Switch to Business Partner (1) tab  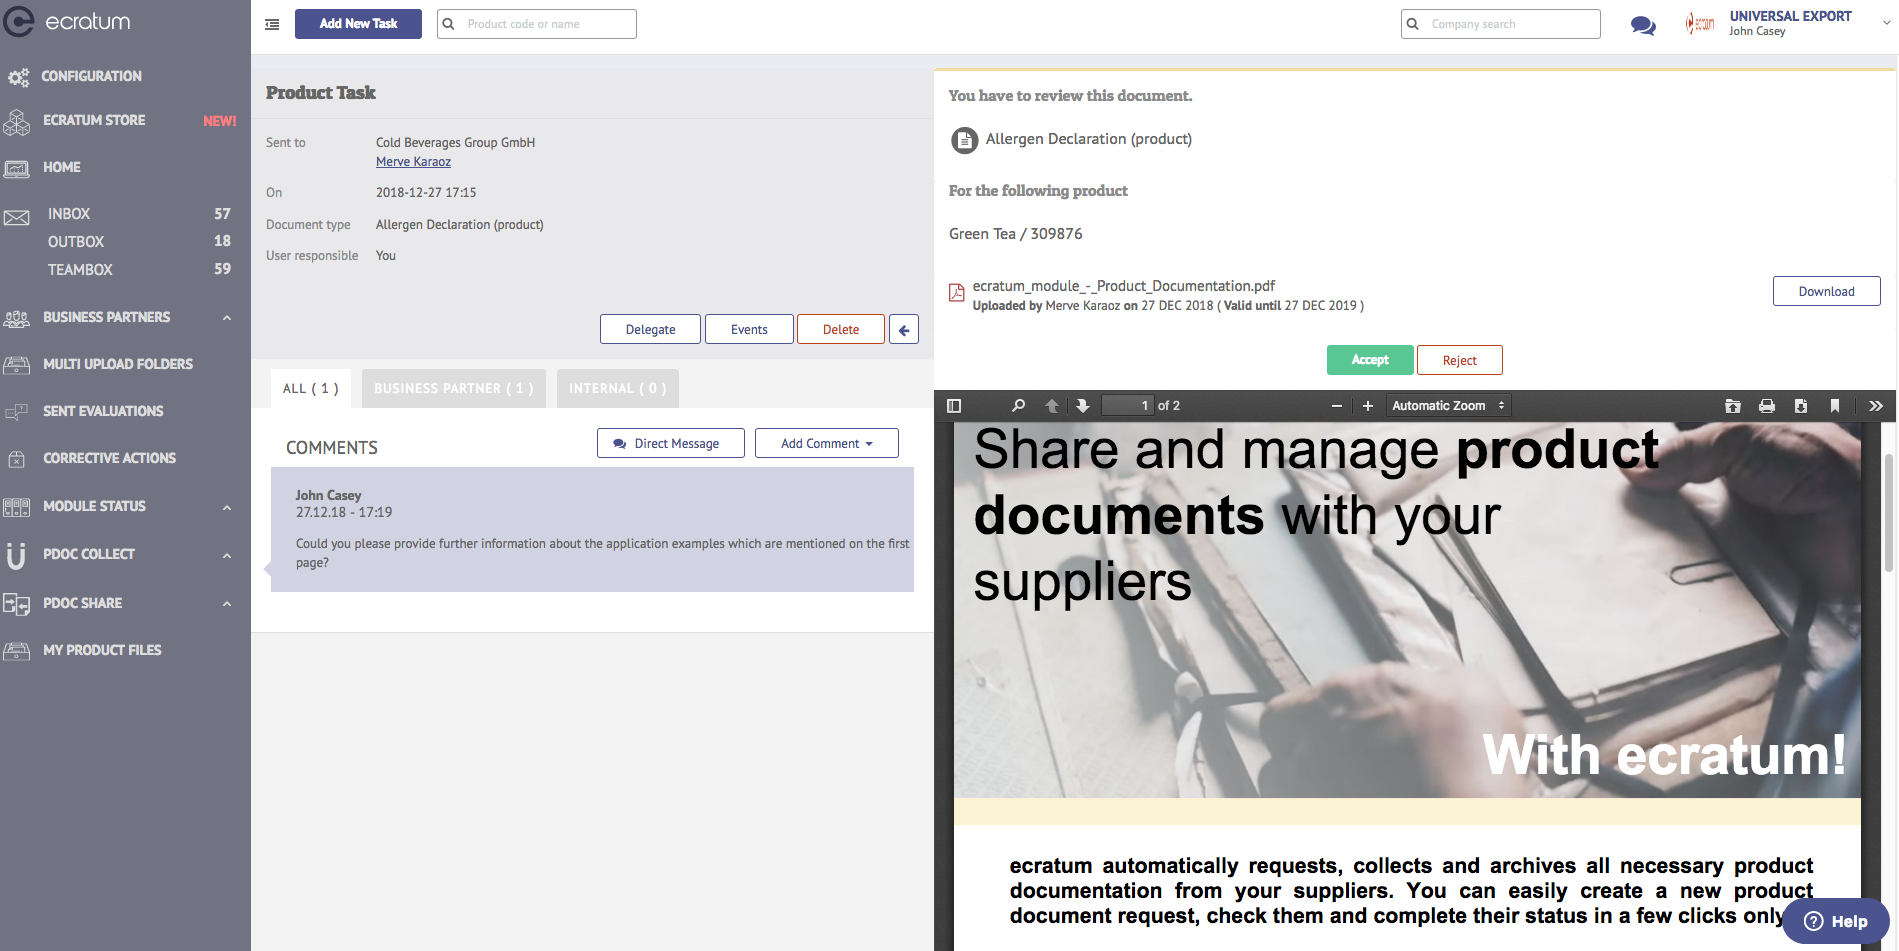pos(454,389)
